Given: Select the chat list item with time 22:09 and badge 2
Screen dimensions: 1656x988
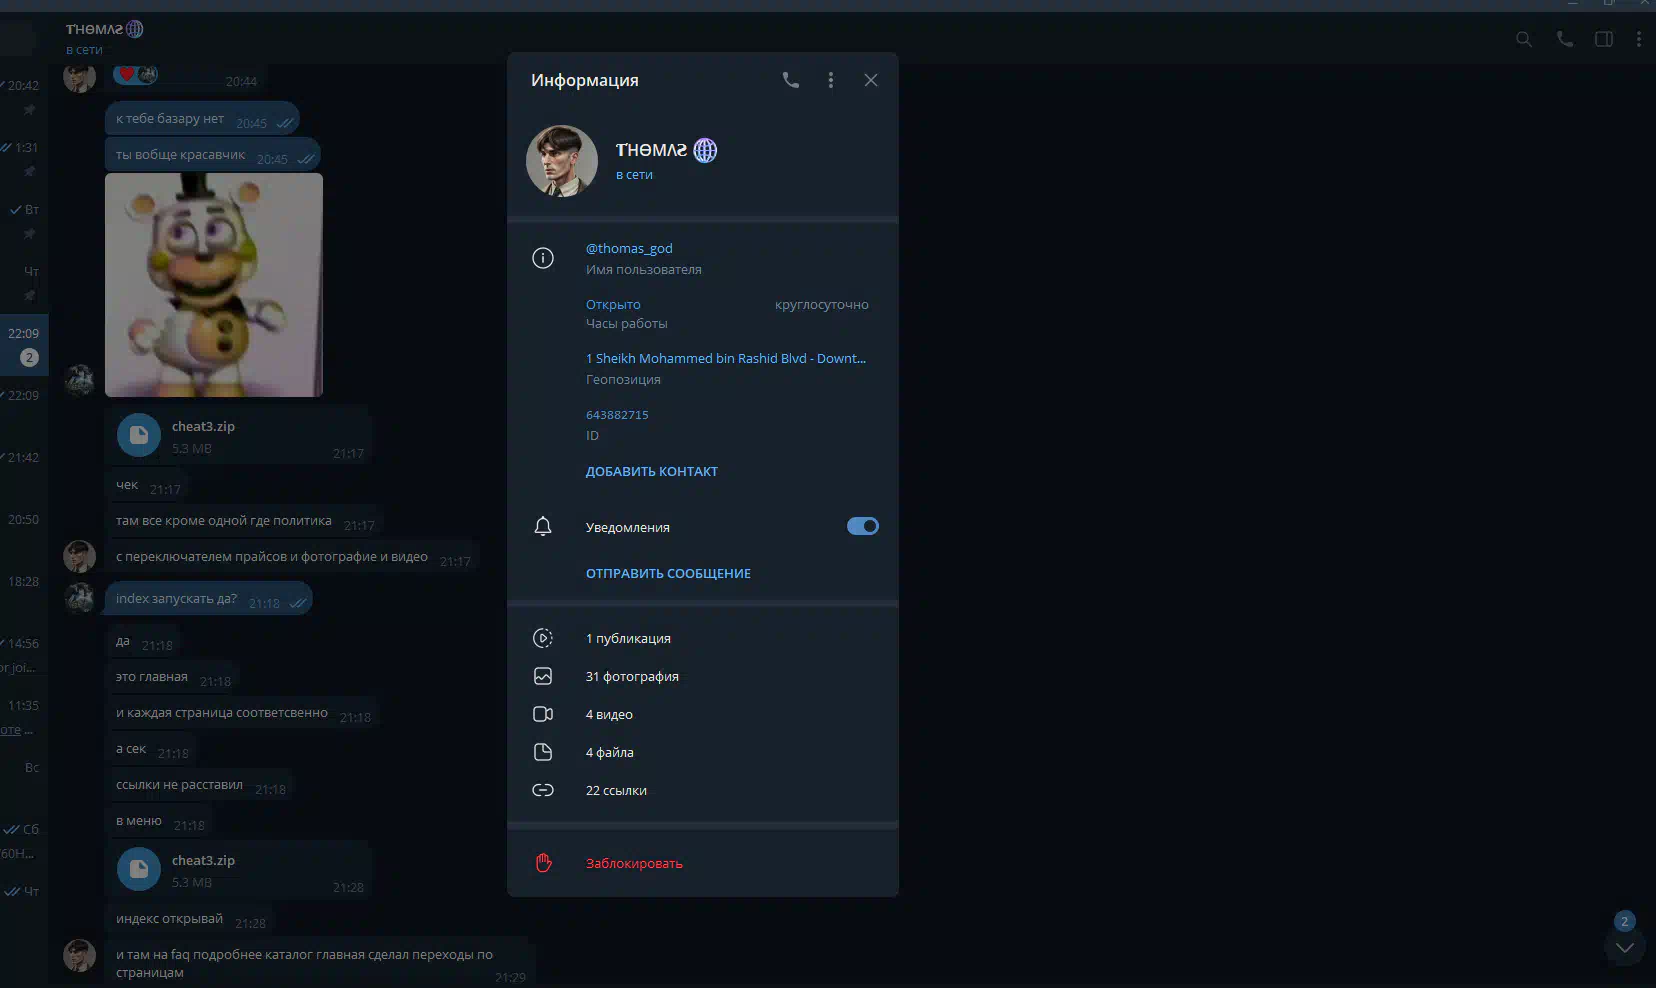Looking at the screenshot, I should click(24, 345).
